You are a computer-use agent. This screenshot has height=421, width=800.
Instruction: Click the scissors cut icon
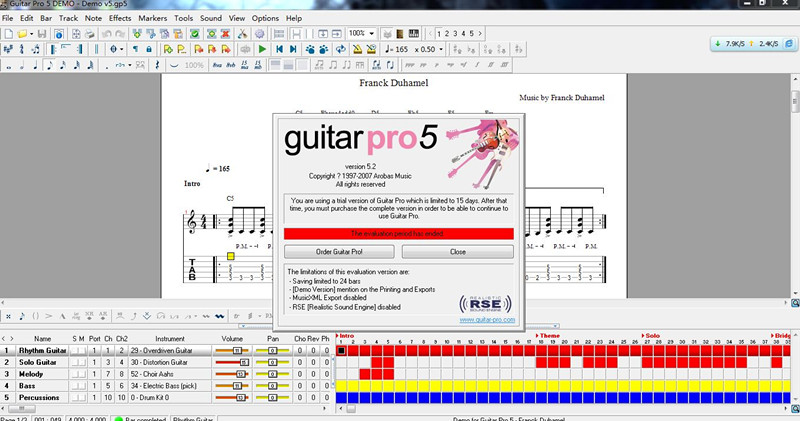[243, 33]
